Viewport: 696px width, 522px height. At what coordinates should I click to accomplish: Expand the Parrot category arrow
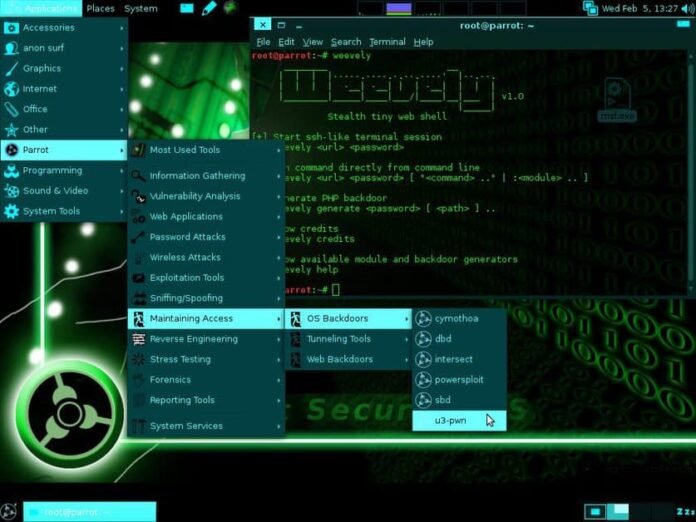(x=122, y=150)
